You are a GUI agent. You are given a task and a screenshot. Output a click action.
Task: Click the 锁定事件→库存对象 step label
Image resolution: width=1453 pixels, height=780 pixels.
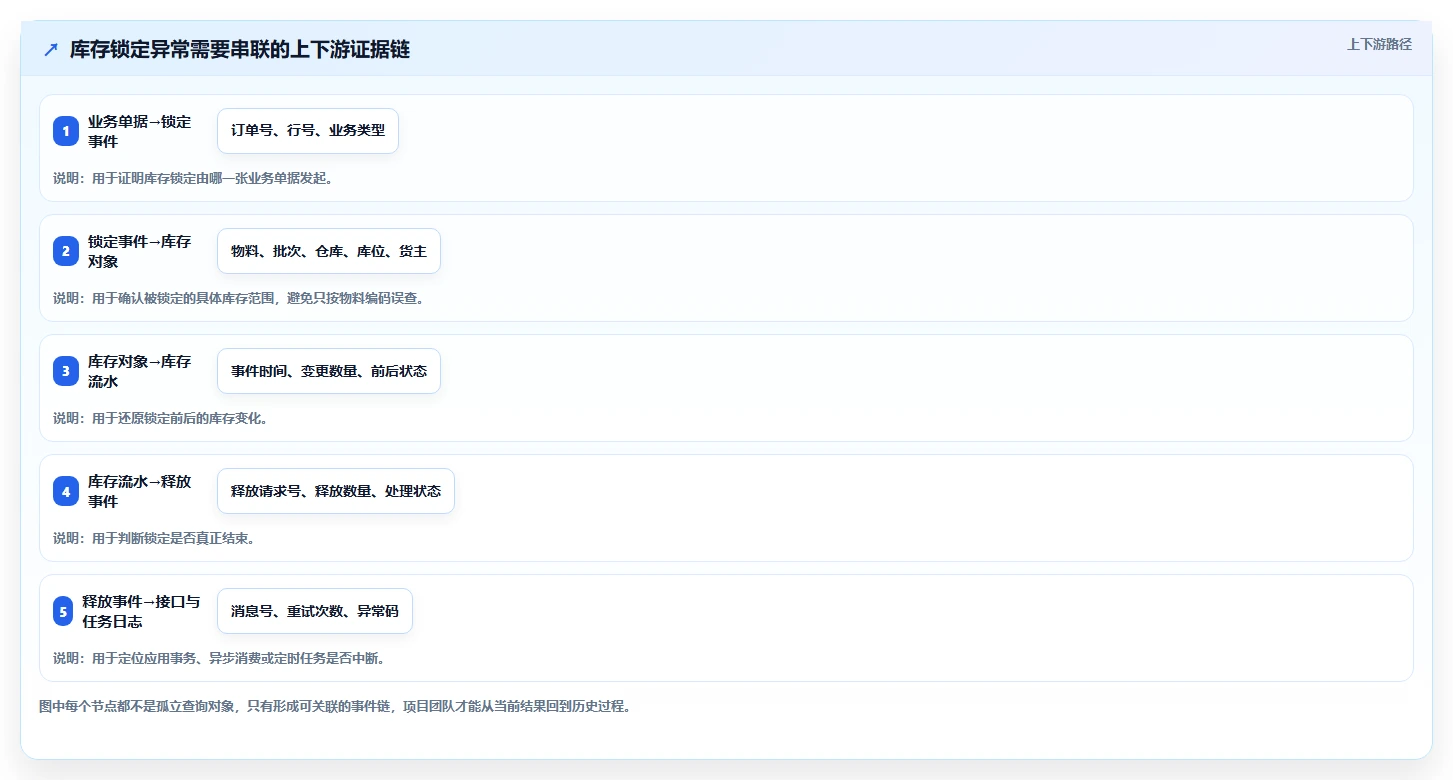(x=139, y=251)
